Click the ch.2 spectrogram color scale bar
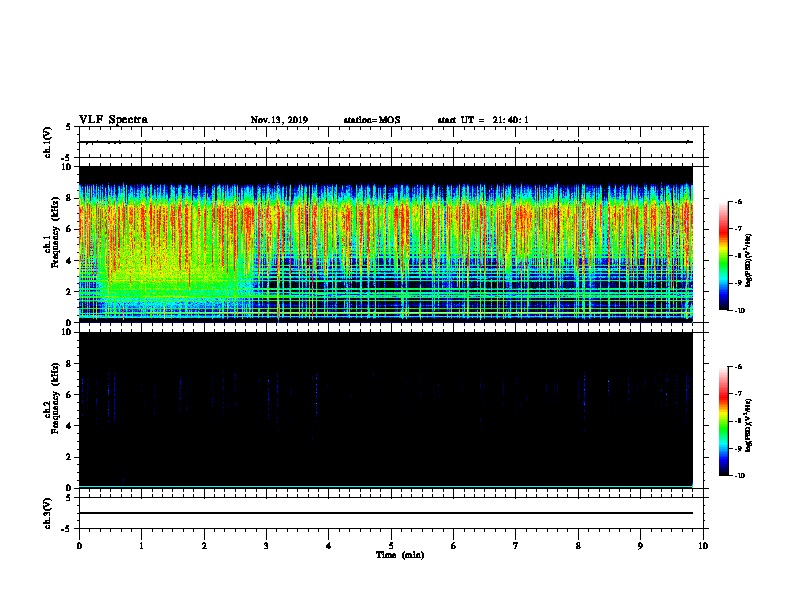 723,421
